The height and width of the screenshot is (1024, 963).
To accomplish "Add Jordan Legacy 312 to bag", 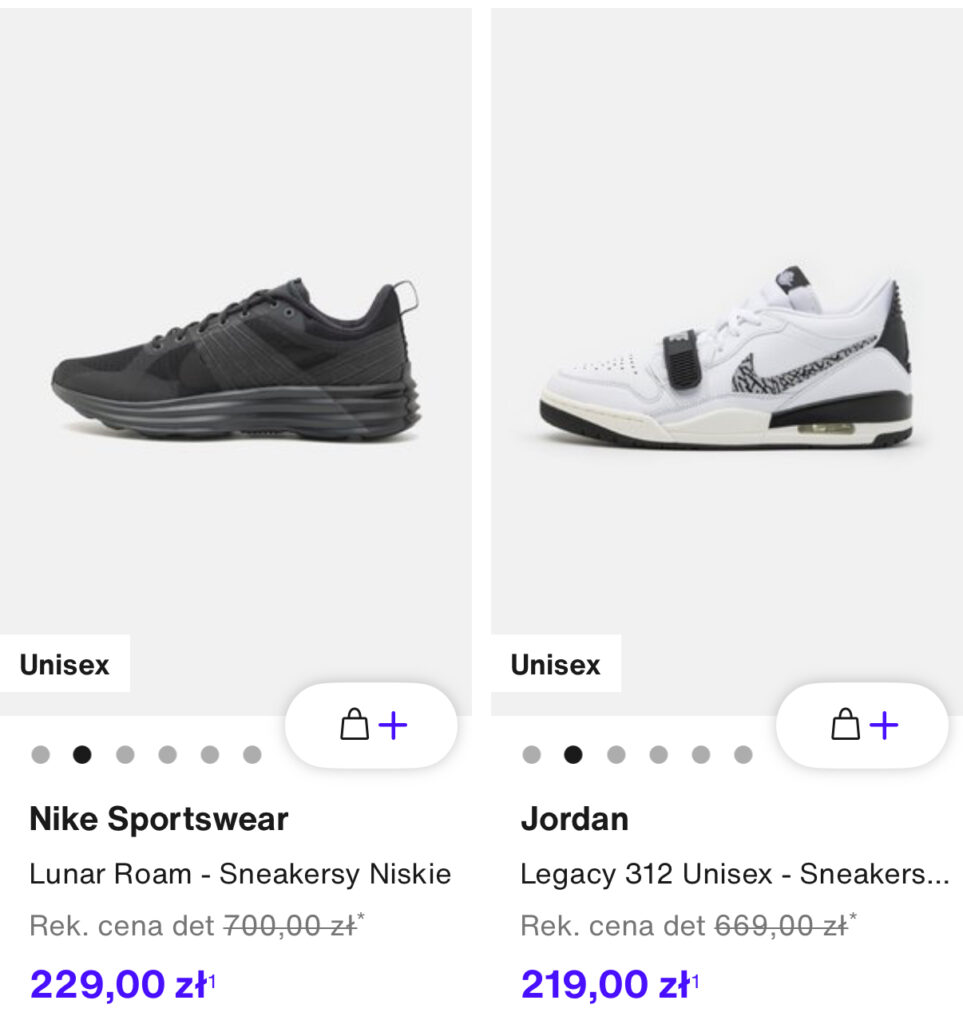I will coord(862,725).
